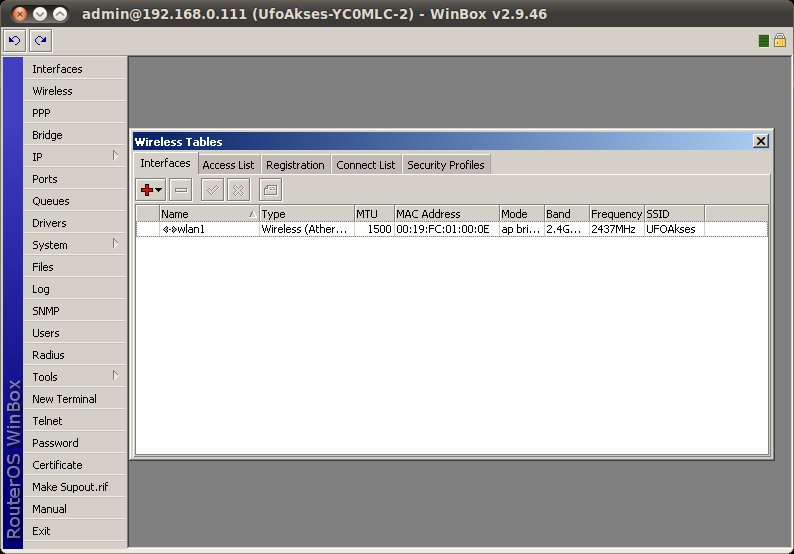
Task: Sort by the Mode column header
Action: click(x=522, y=214)
